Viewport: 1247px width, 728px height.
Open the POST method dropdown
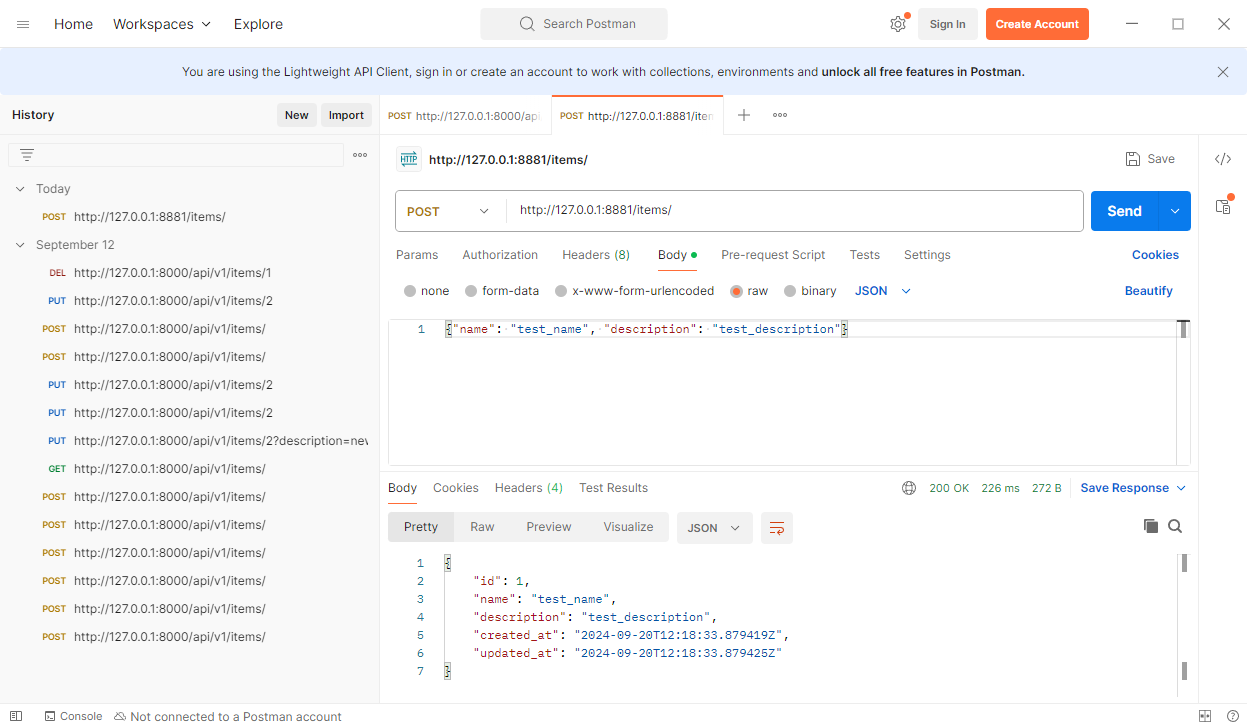coord(450,211)
